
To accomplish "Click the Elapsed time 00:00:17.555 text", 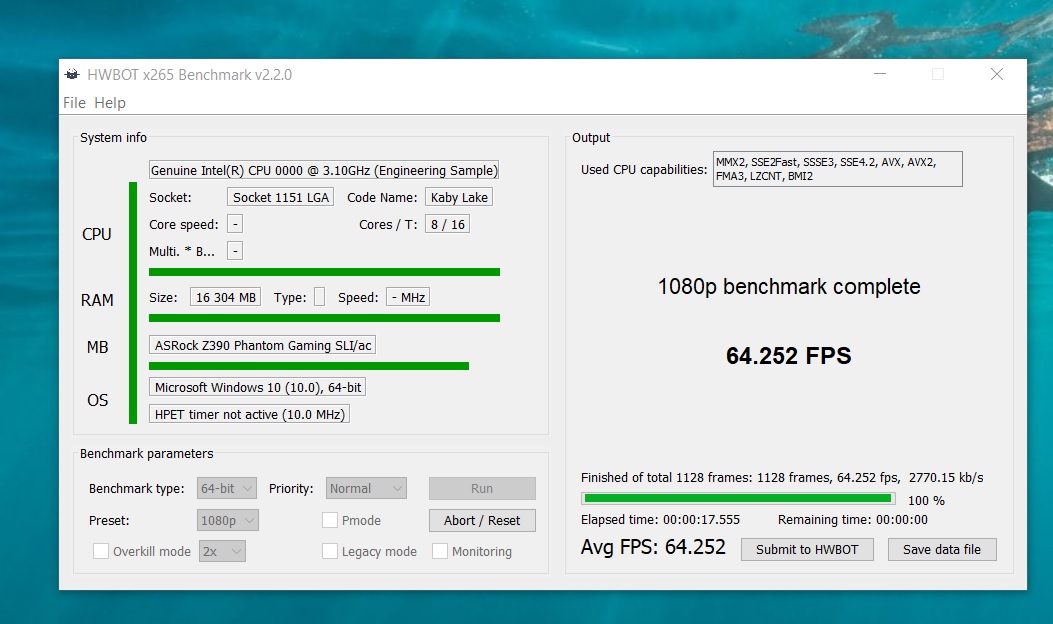I will pyautogui.click(x=660, y=520).
